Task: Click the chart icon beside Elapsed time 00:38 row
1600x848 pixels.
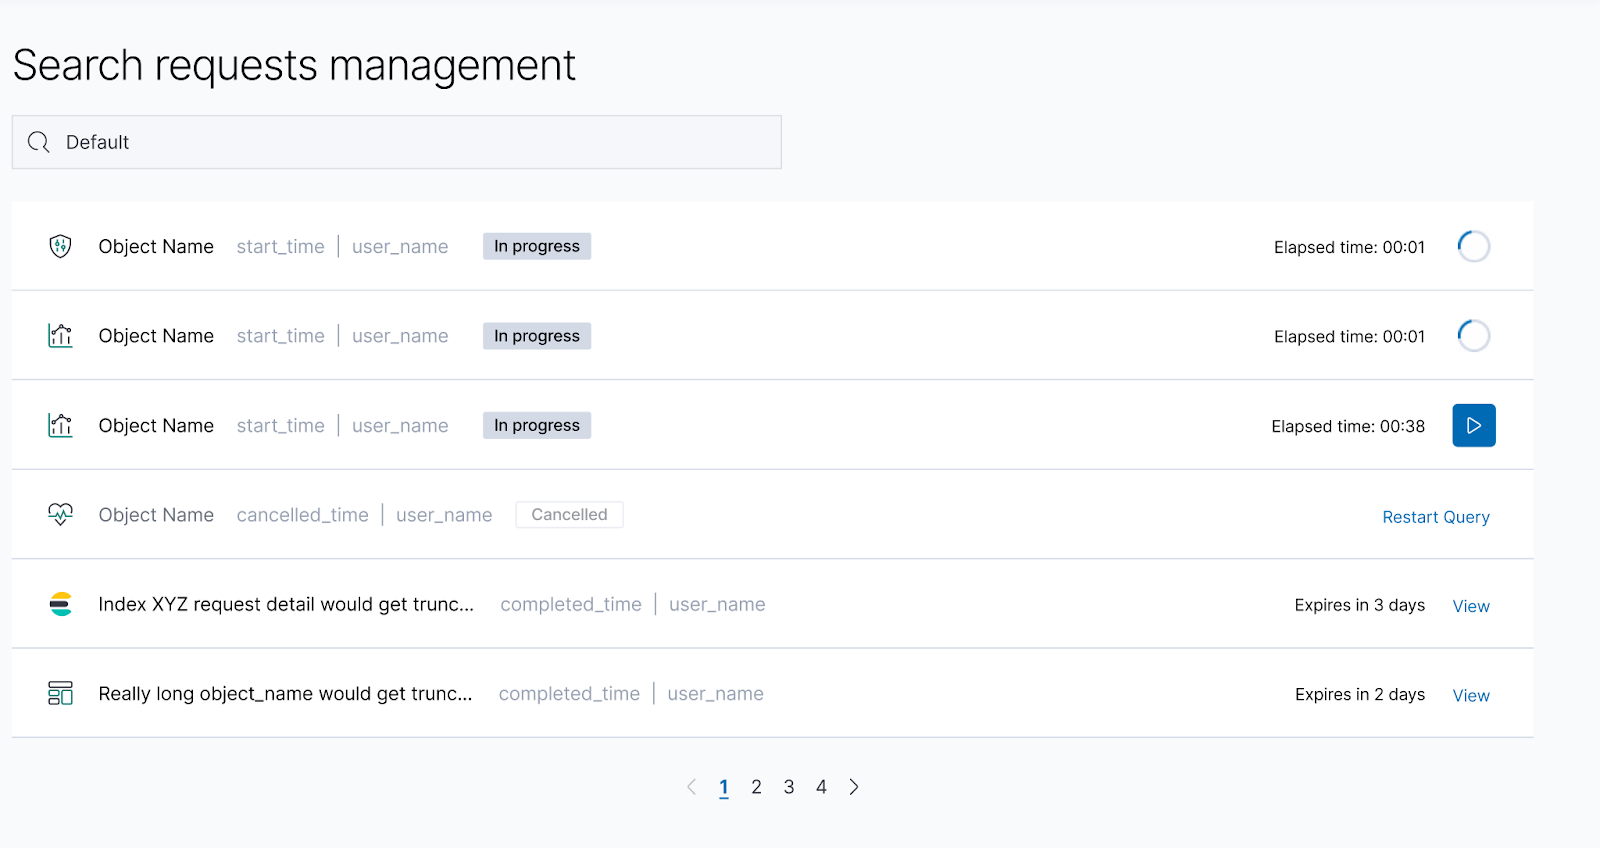Action: [x=60, y=425]
